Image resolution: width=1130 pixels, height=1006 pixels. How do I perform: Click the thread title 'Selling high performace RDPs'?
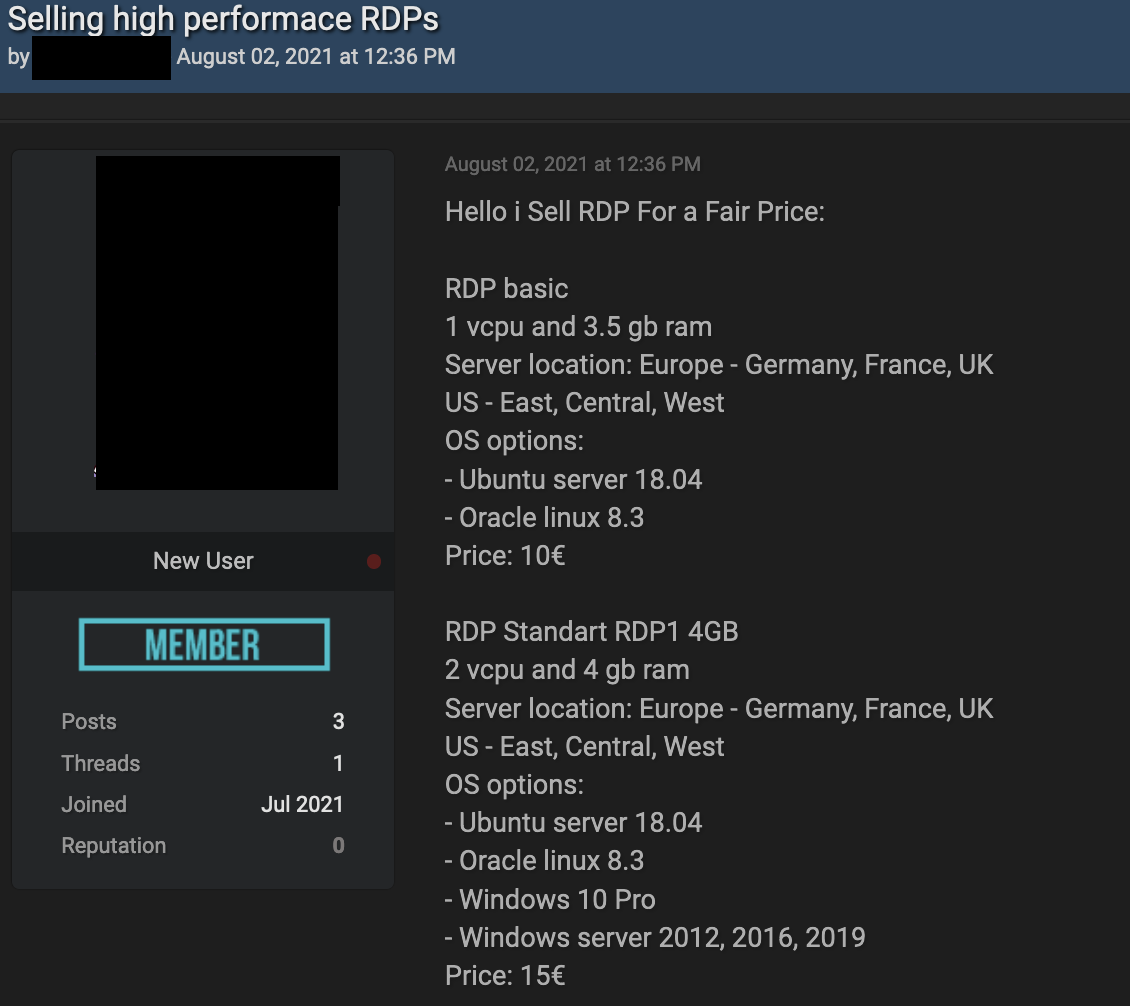coord(223,19)
